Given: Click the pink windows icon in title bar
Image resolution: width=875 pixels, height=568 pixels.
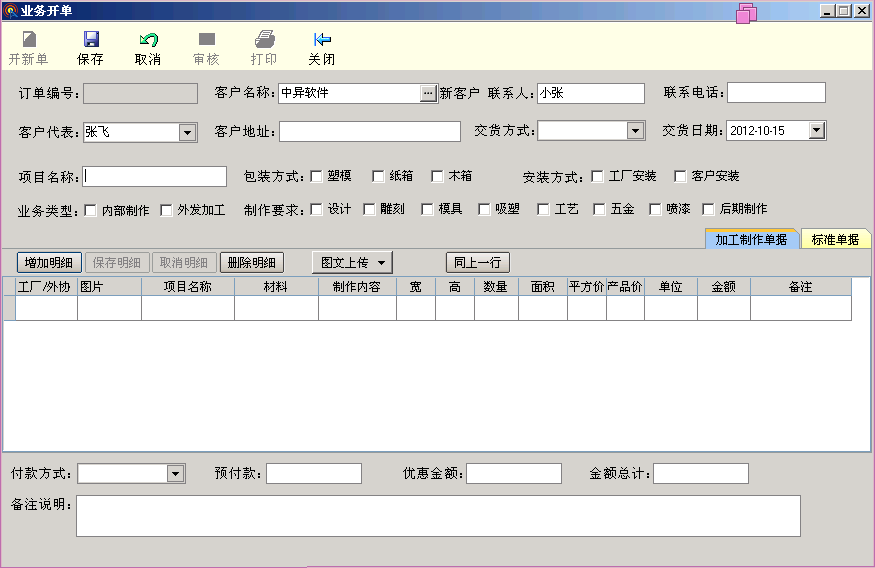Looking at the screenshot, I should [746, 13].
